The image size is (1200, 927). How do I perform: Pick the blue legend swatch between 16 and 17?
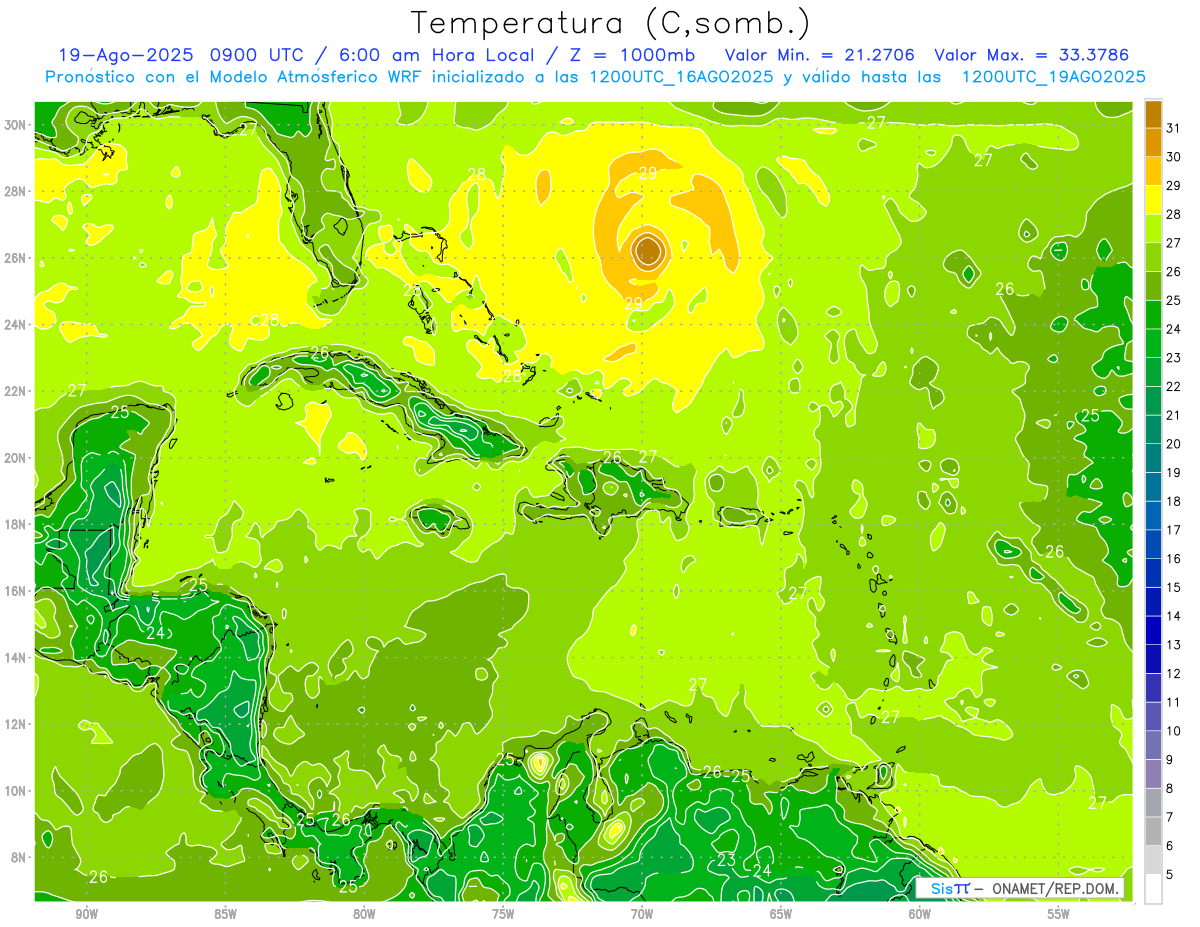(x=1153, y=545)
